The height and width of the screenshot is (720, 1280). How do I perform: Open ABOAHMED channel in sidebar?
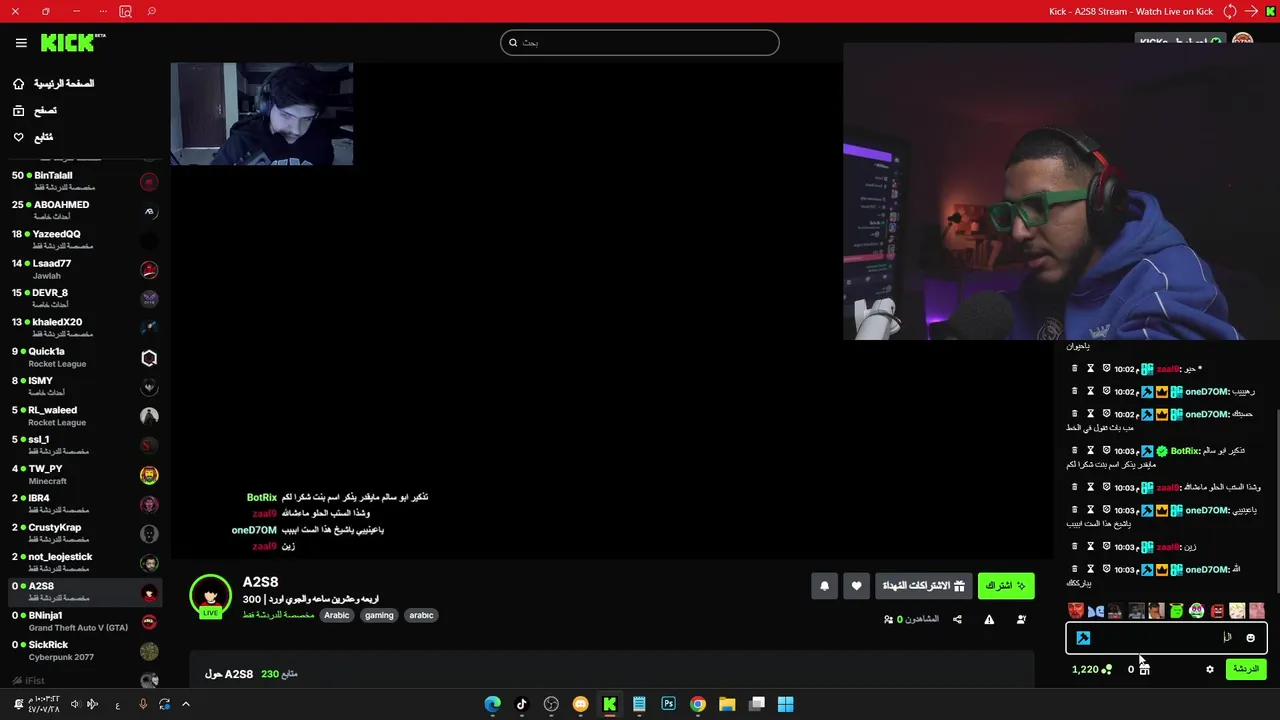pos(84,210)
